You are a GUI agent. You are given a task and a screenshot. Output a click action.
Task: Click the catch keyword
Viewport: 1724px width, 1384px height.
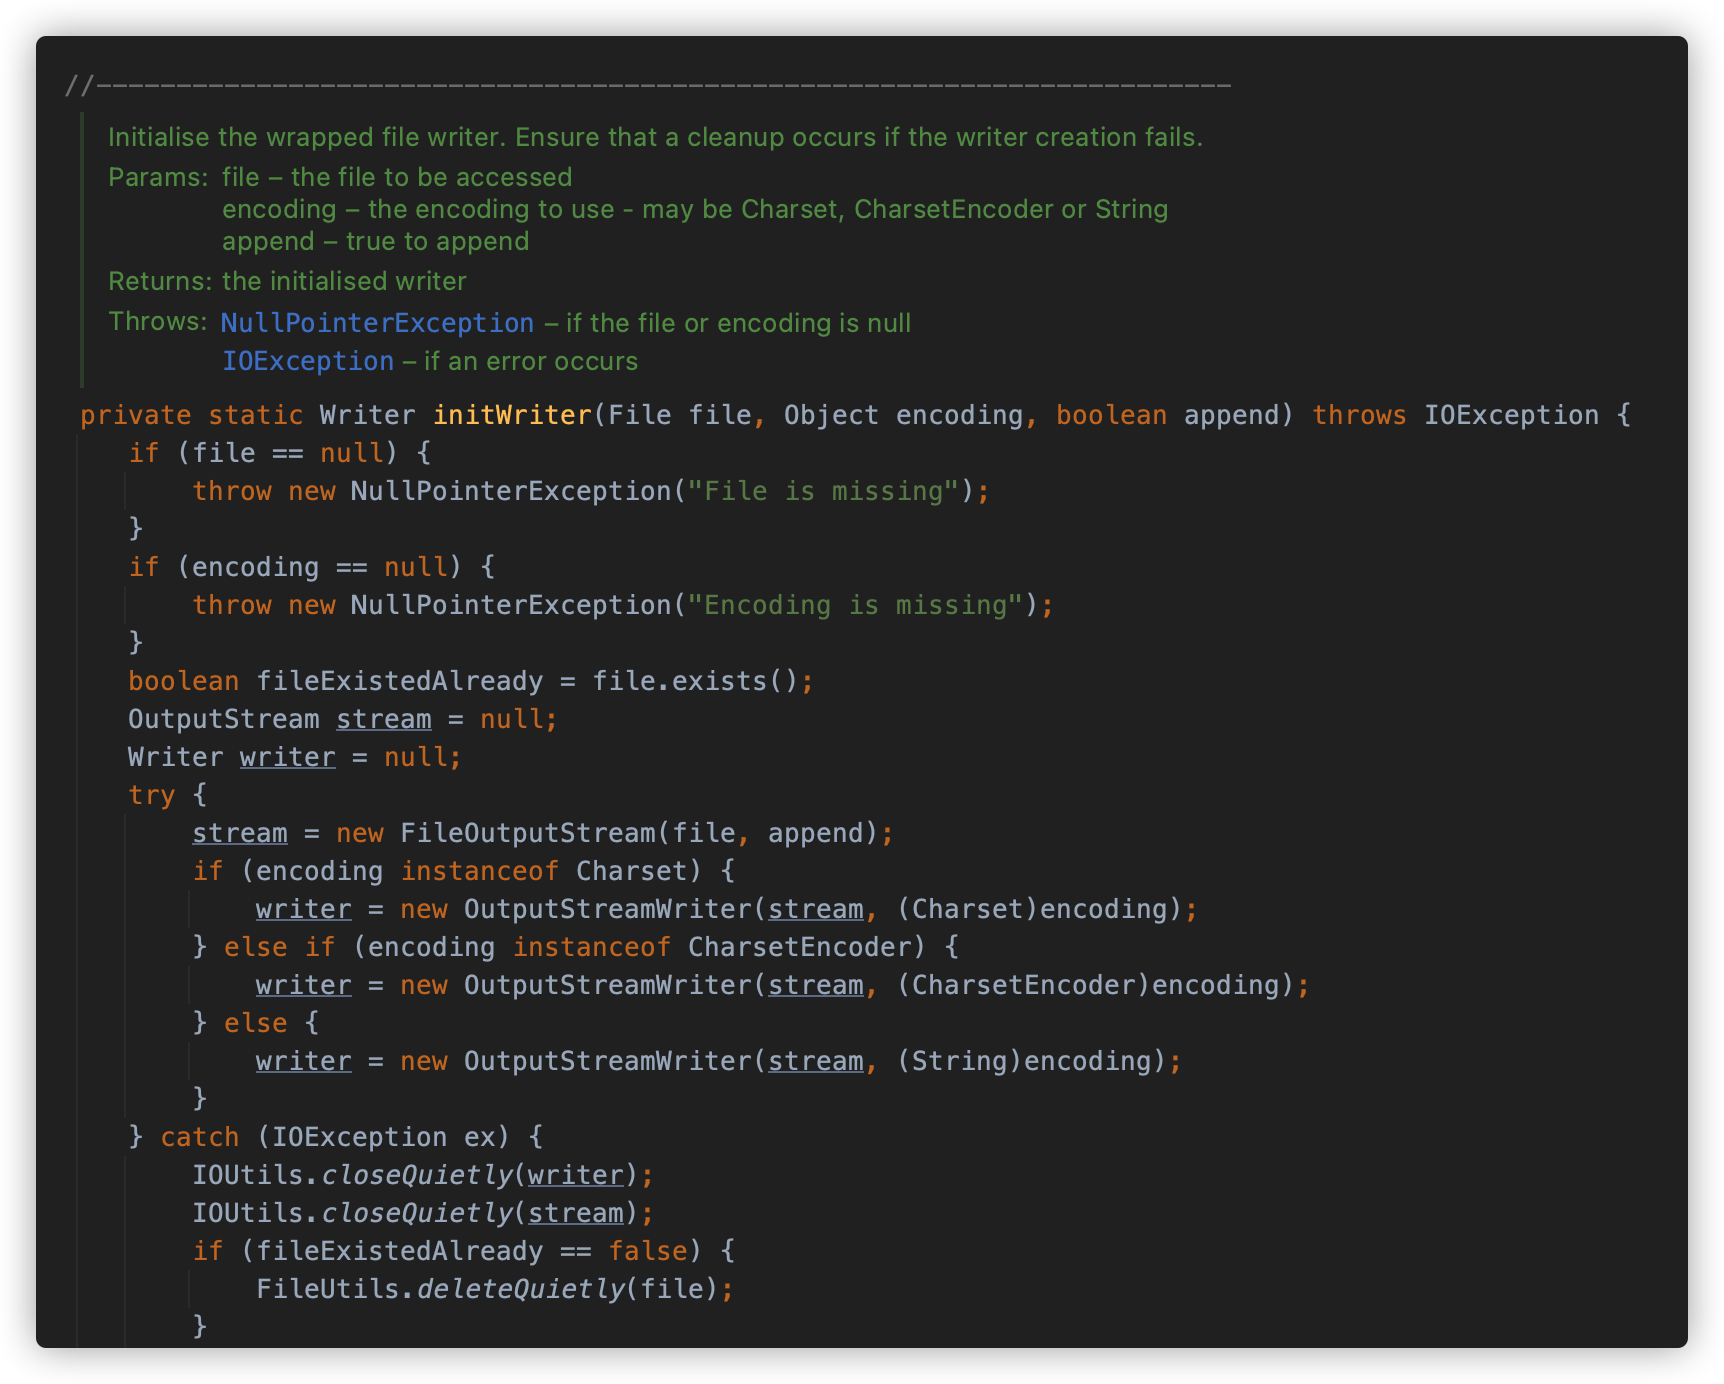pos(200,1137)
